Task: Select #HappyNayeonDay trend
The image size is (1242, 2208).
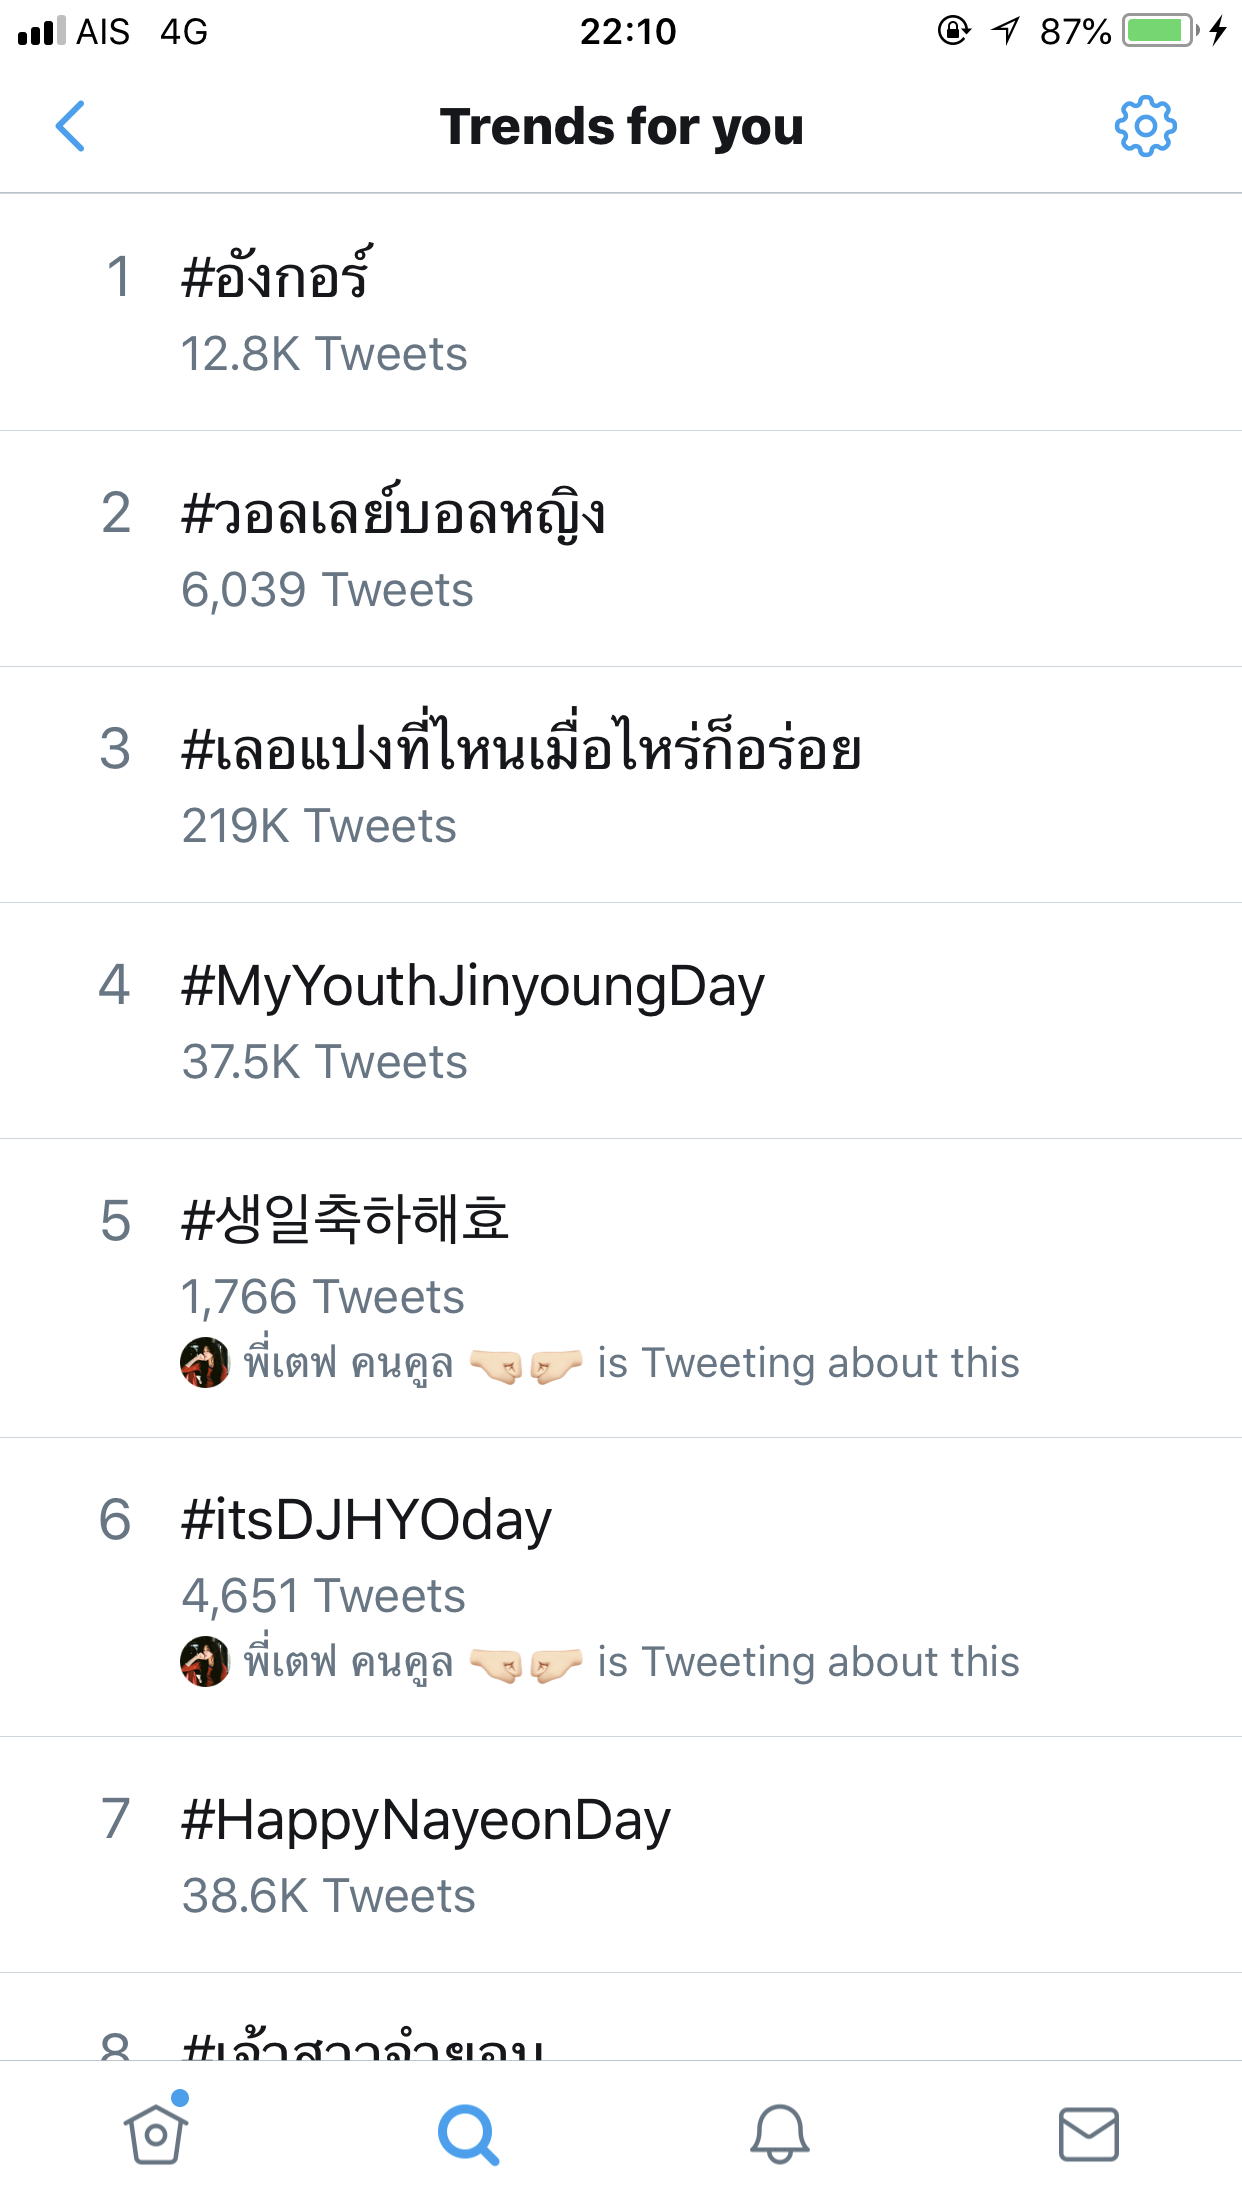Action: pyautogui.click(x=426, y=1820)
